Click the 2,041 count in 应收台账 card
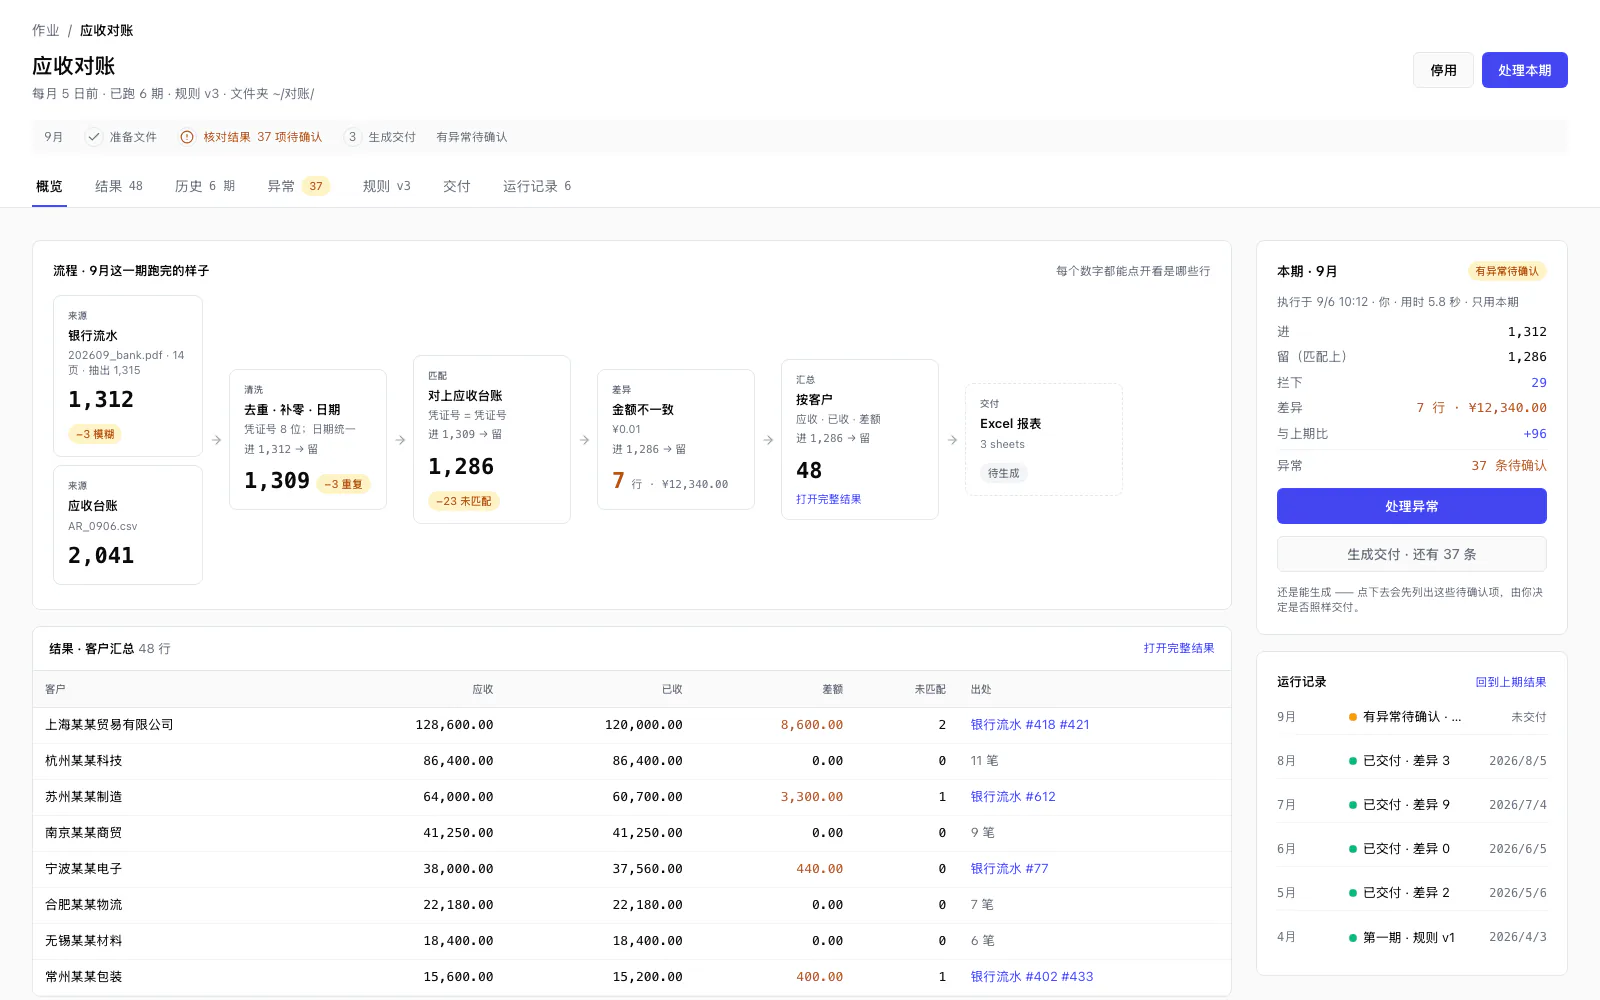Viewport: 1600px width, 1000px height. point(101,555)
